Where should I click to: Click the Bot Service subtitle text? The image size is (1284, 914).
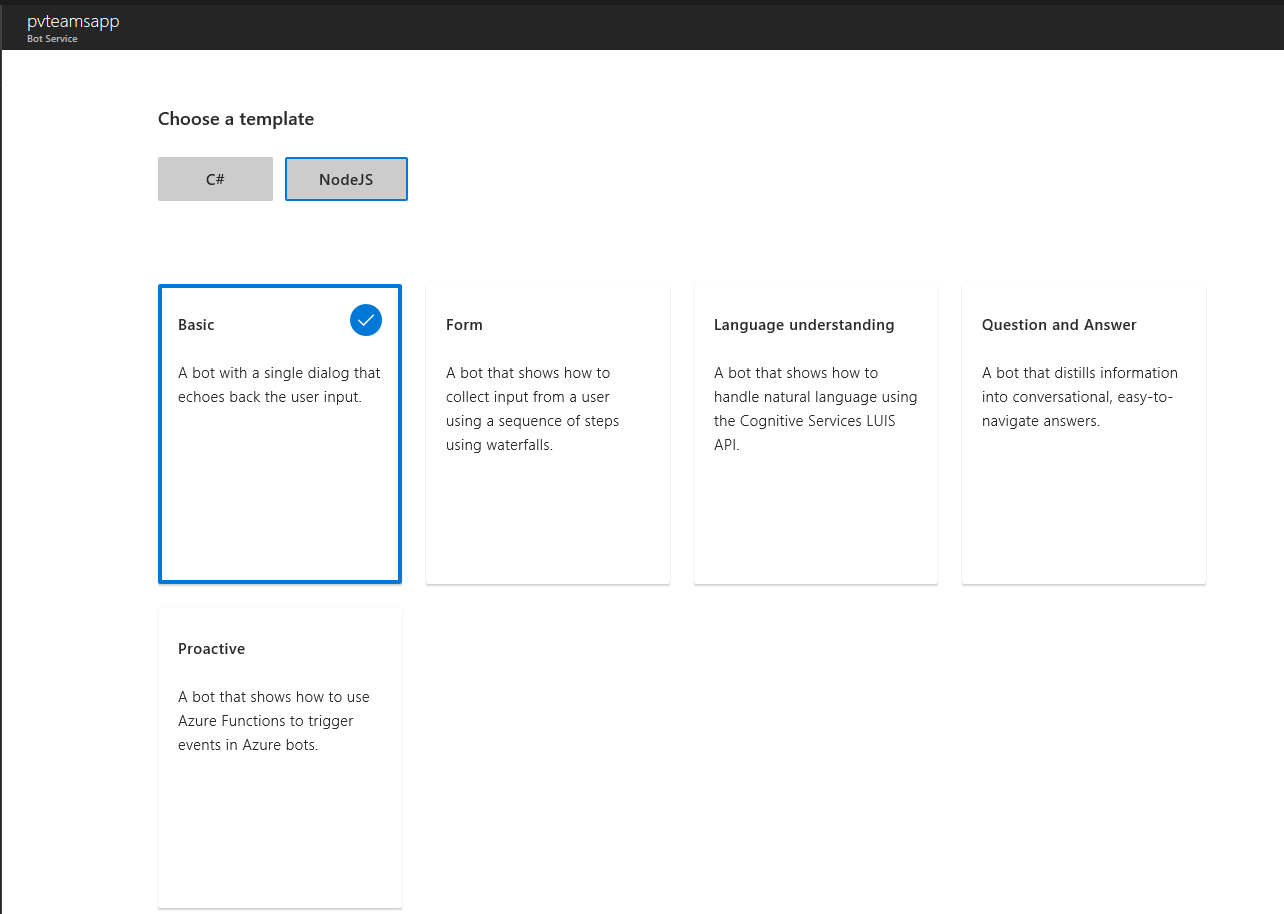52,39
